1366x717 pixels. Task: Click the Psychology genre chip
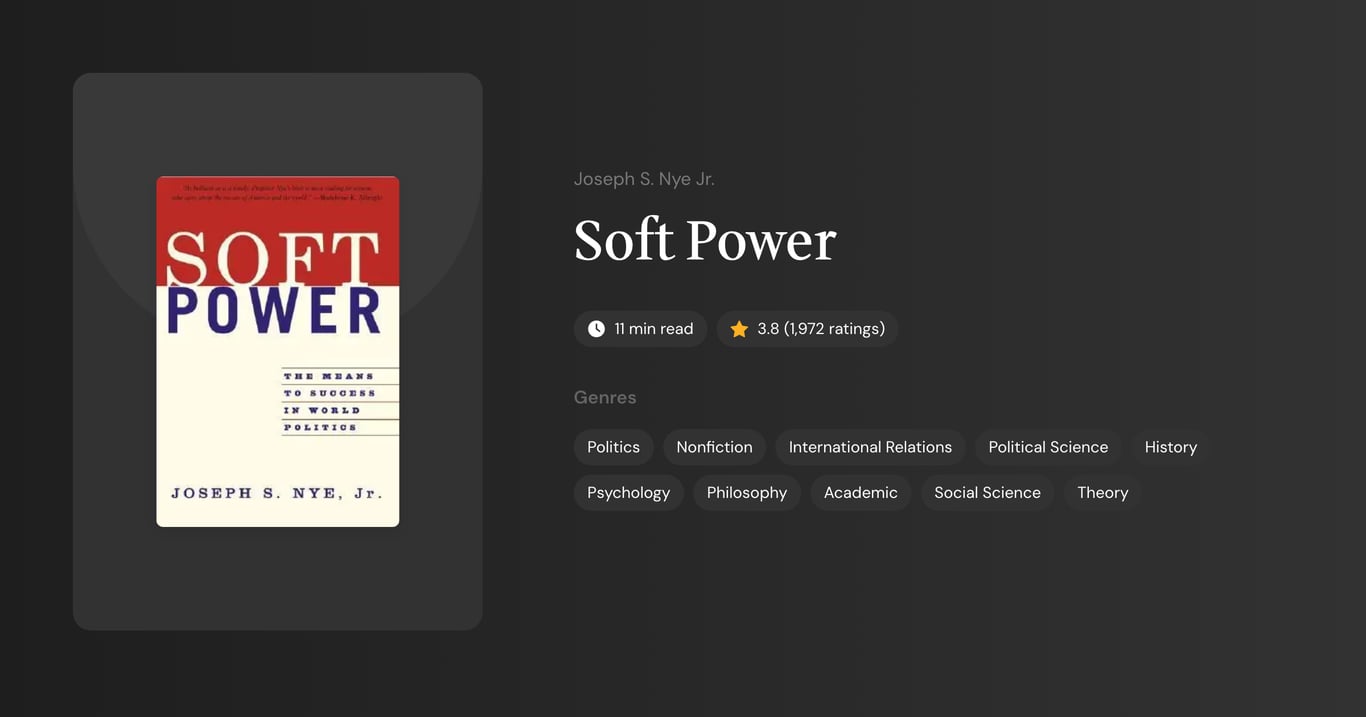[x=628, y=492]
